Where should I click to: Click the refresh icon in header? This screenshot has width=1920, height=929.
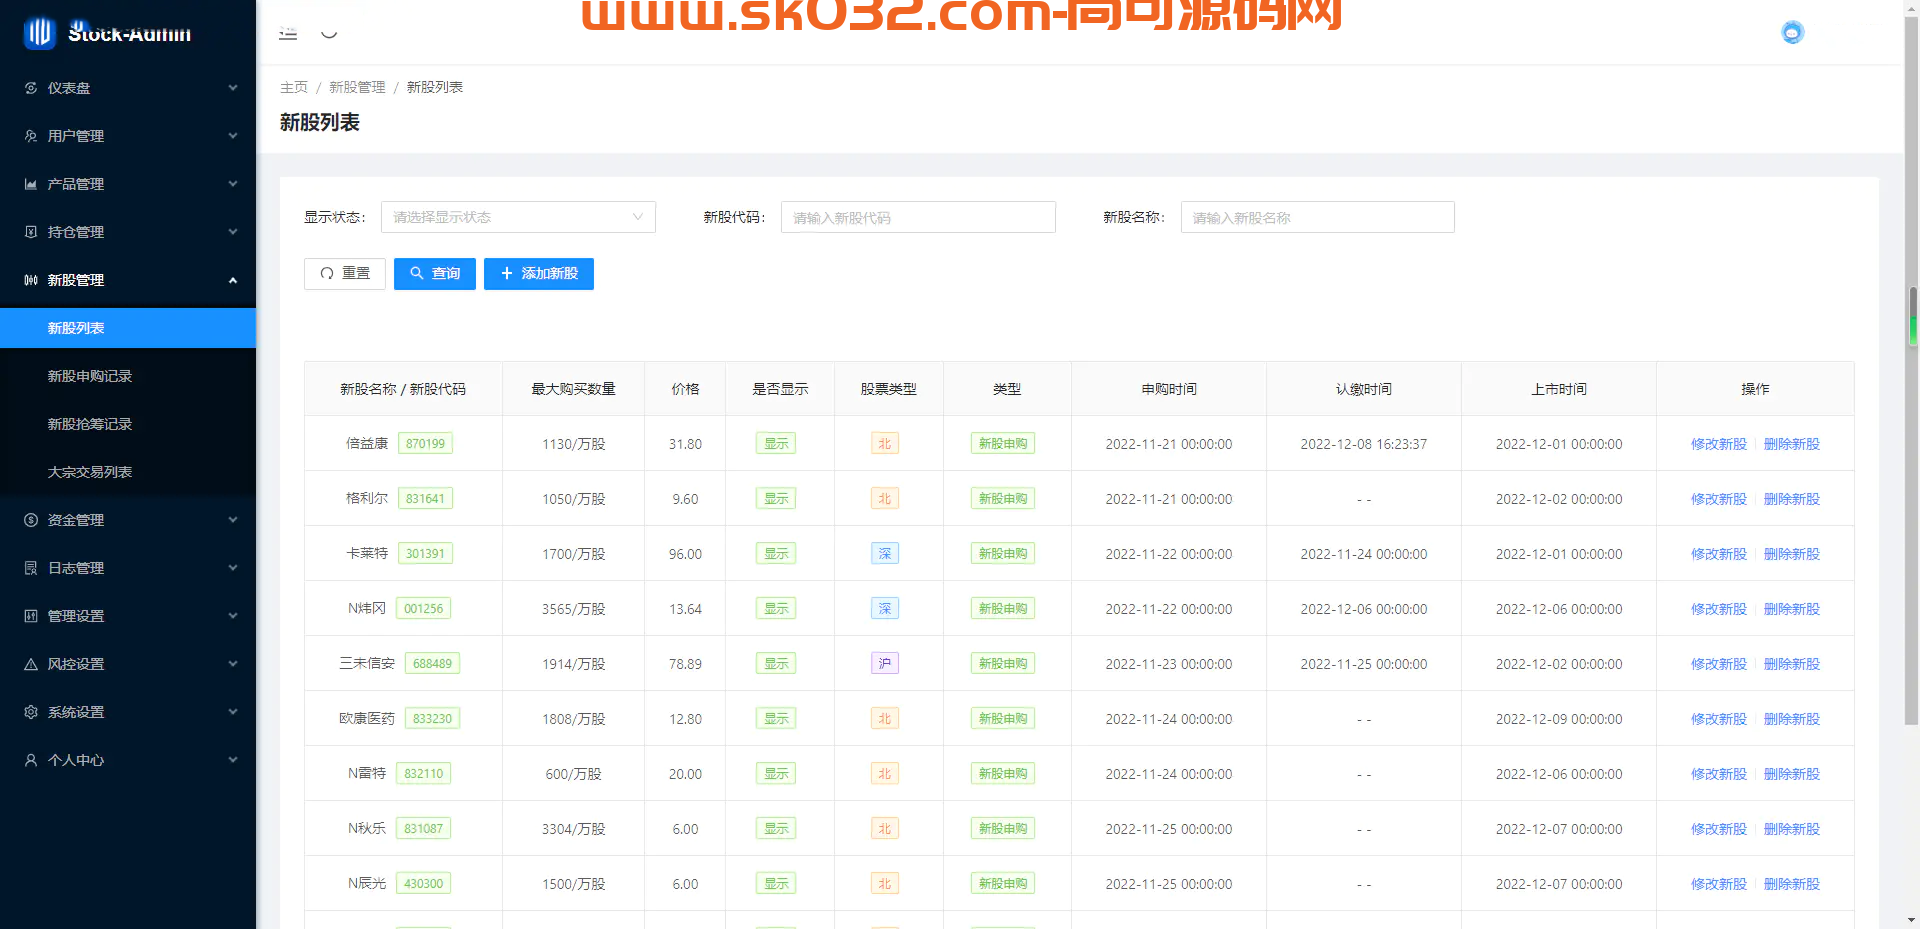click(329, 33)
